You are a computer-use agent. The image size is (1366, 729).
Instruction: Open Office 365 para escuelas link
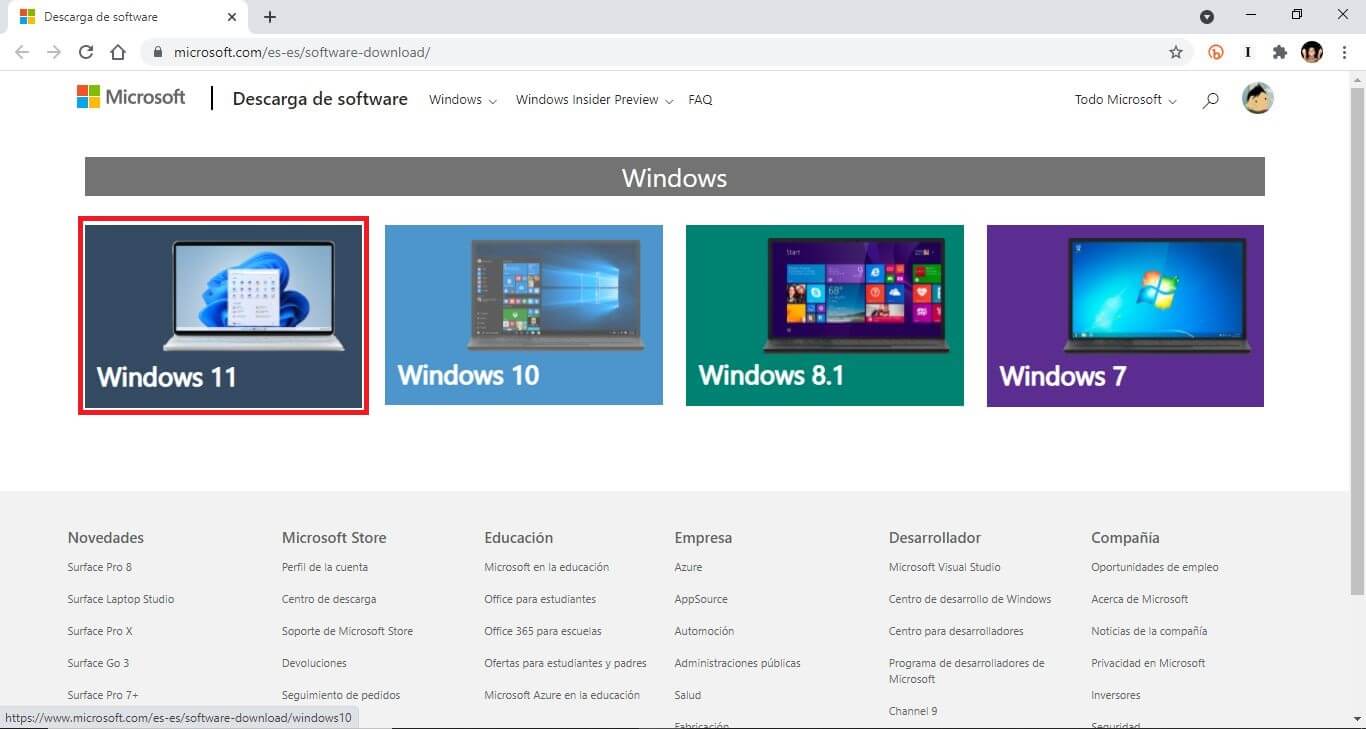tap(543, 631)
